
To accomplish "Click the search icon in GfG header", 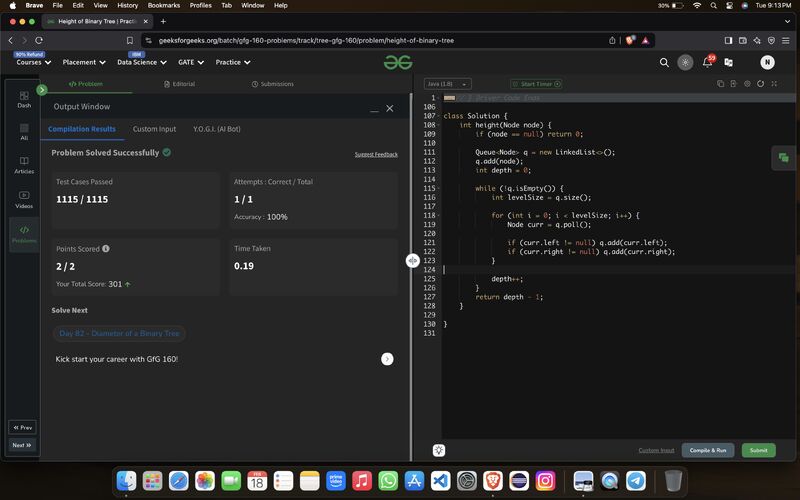I will tap(664, 62).
